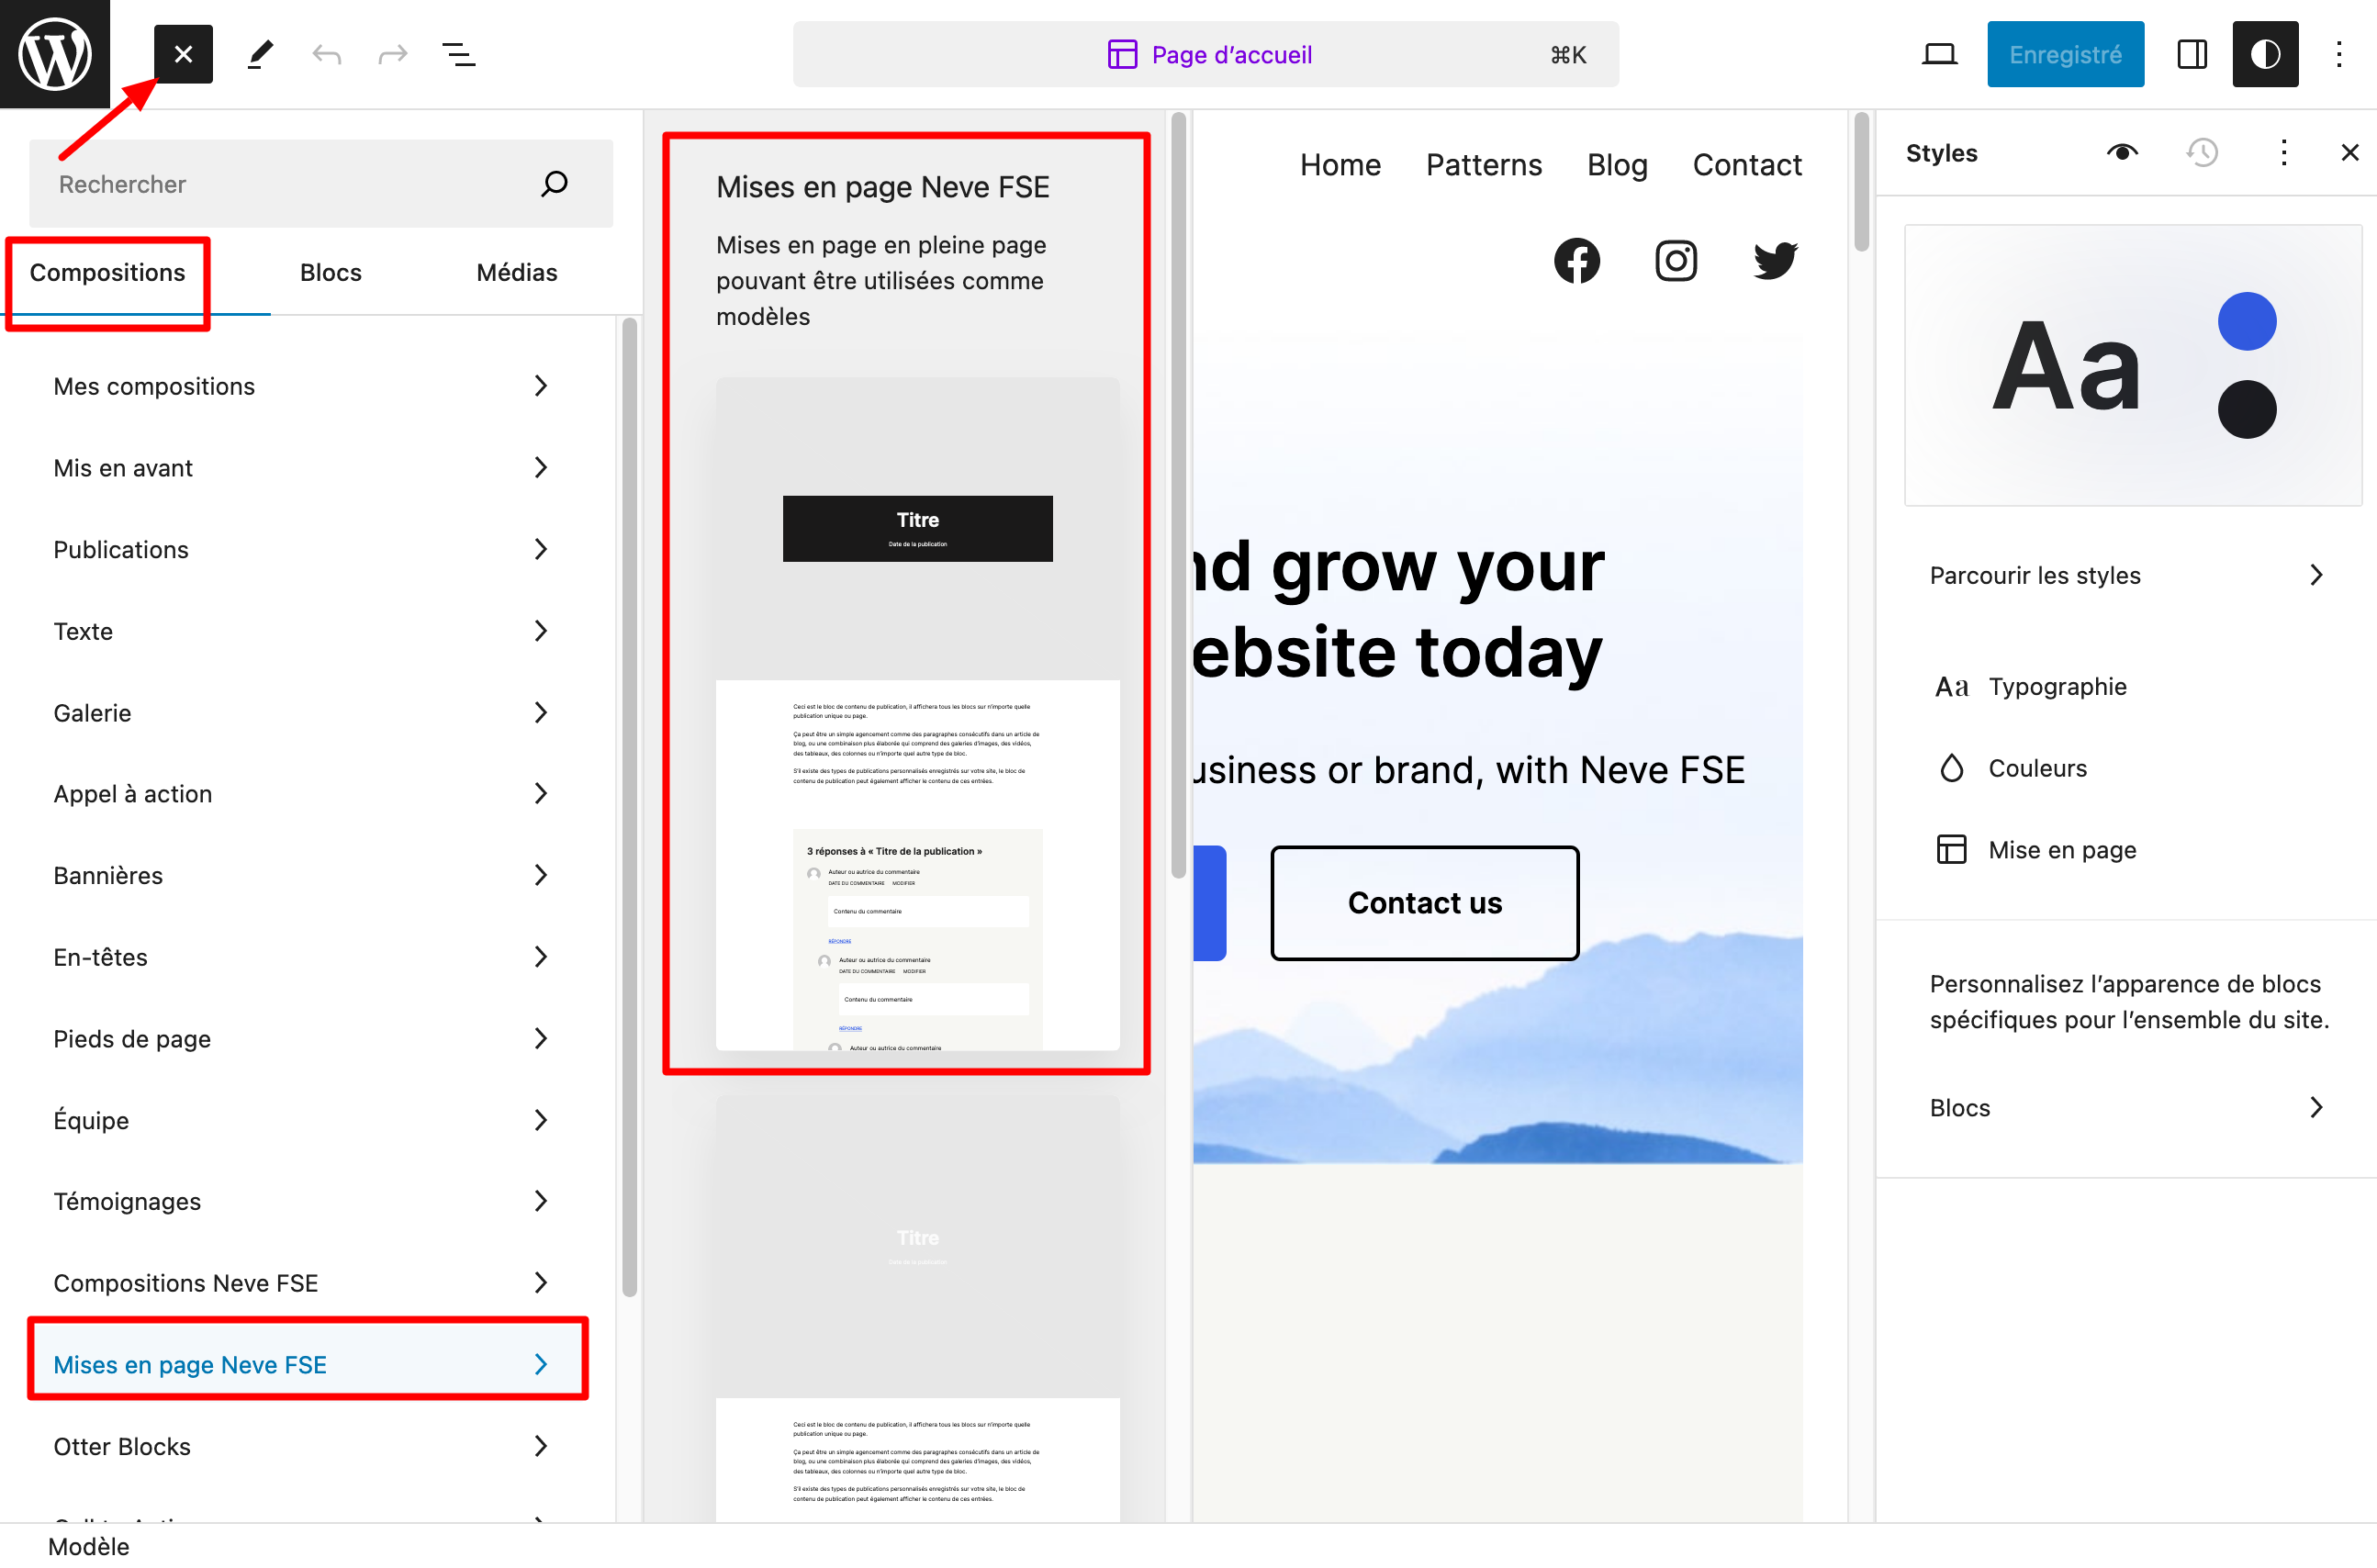Switch to the Blocs tab
The width and height of the screenshot is (2377, 1568).
coord(330,272)
